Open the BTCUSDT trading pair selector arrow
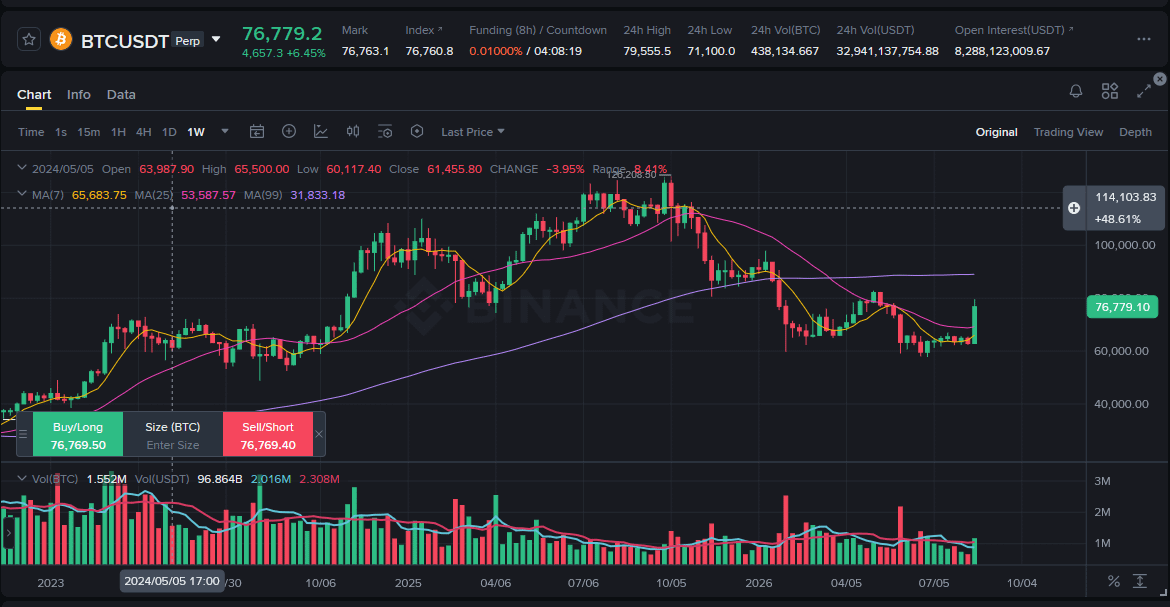Image resolution: width=1170 pixels, height=607 pixels. point(216,40)
